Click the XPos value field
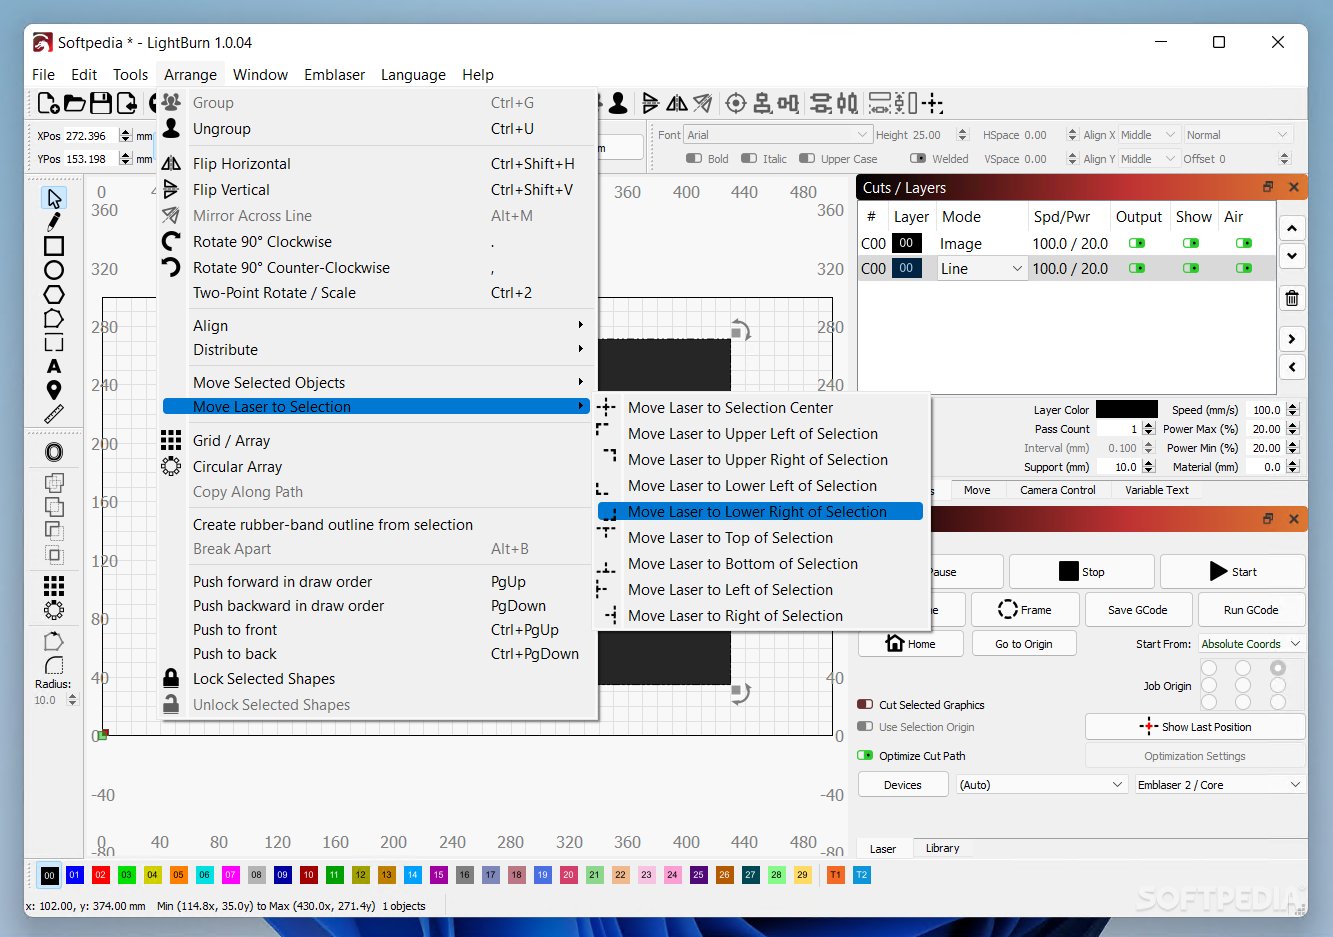 [x=91, y=135]
